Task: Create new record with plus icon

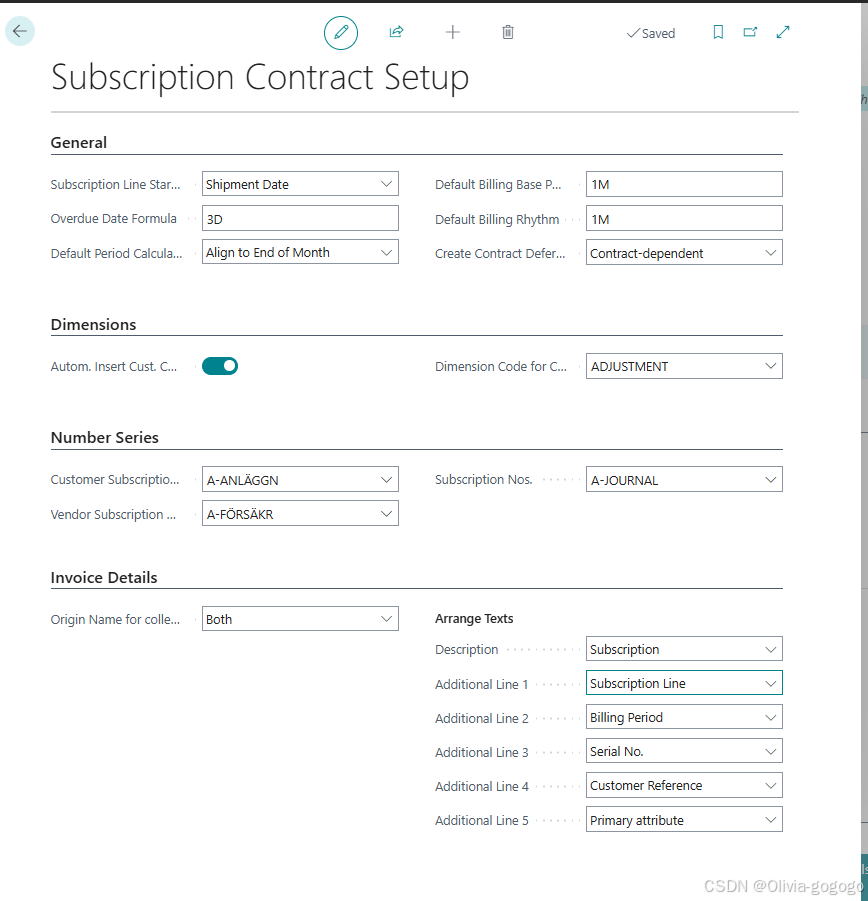Action: (x=452, y=32)
